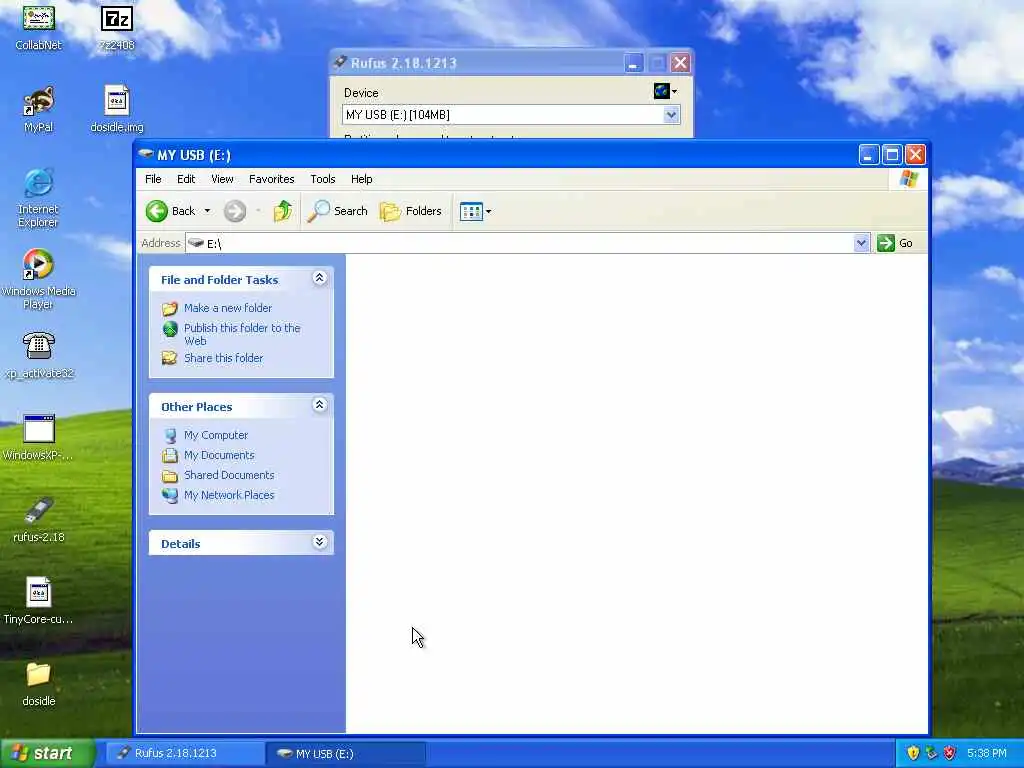
Task: Select the TinyCore-cu... desktop file
Action: [39, 601]
